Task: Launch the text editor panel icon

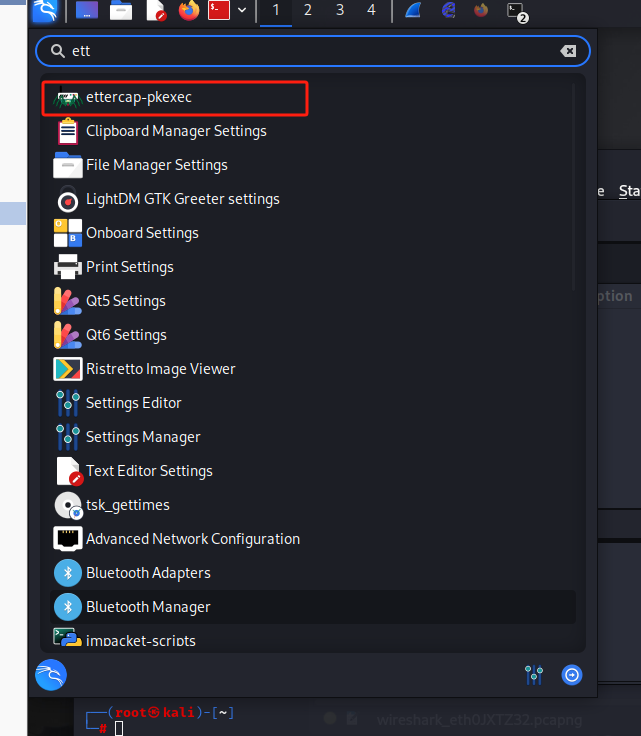Action: 156,10
